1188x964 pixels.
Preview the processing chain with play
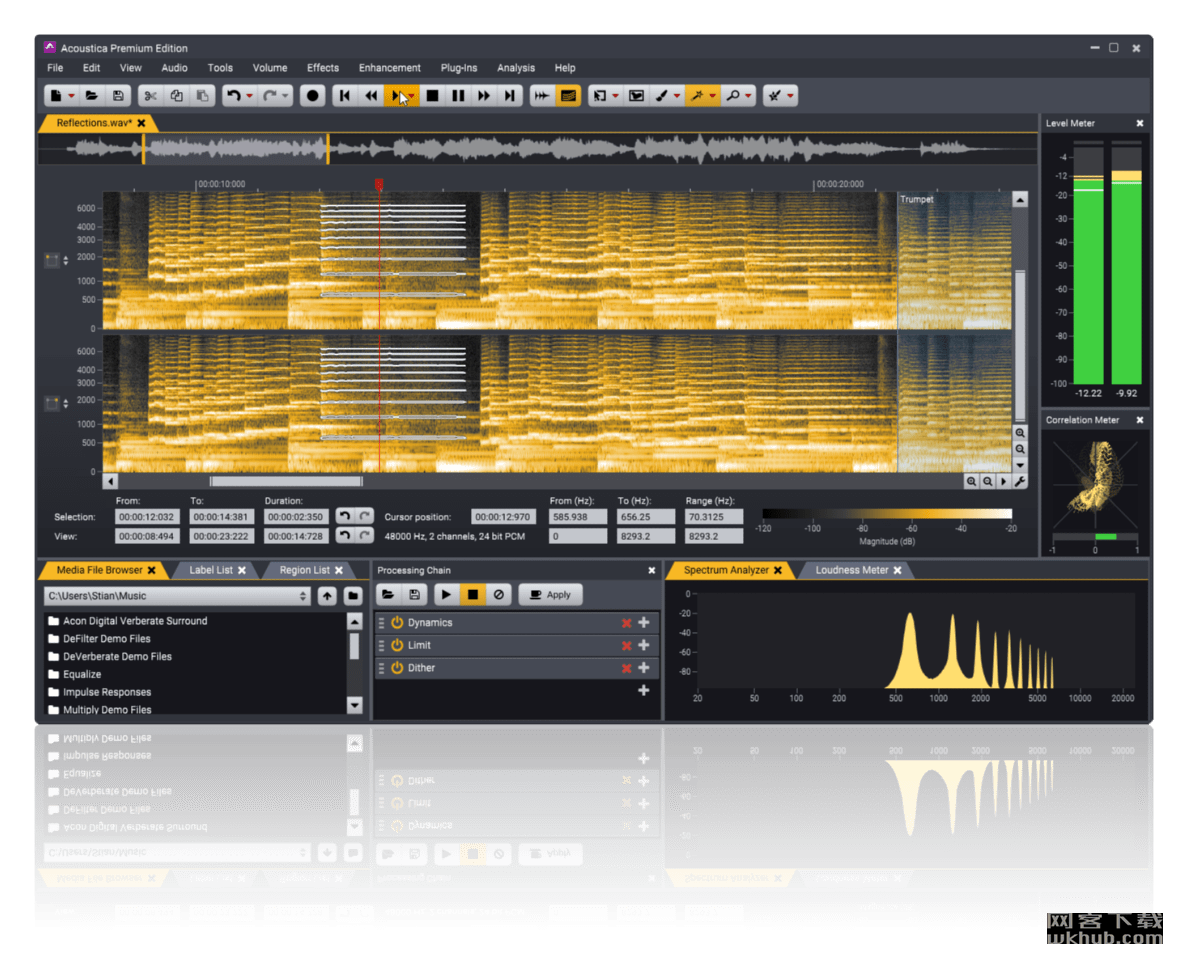tap(446, 595)
